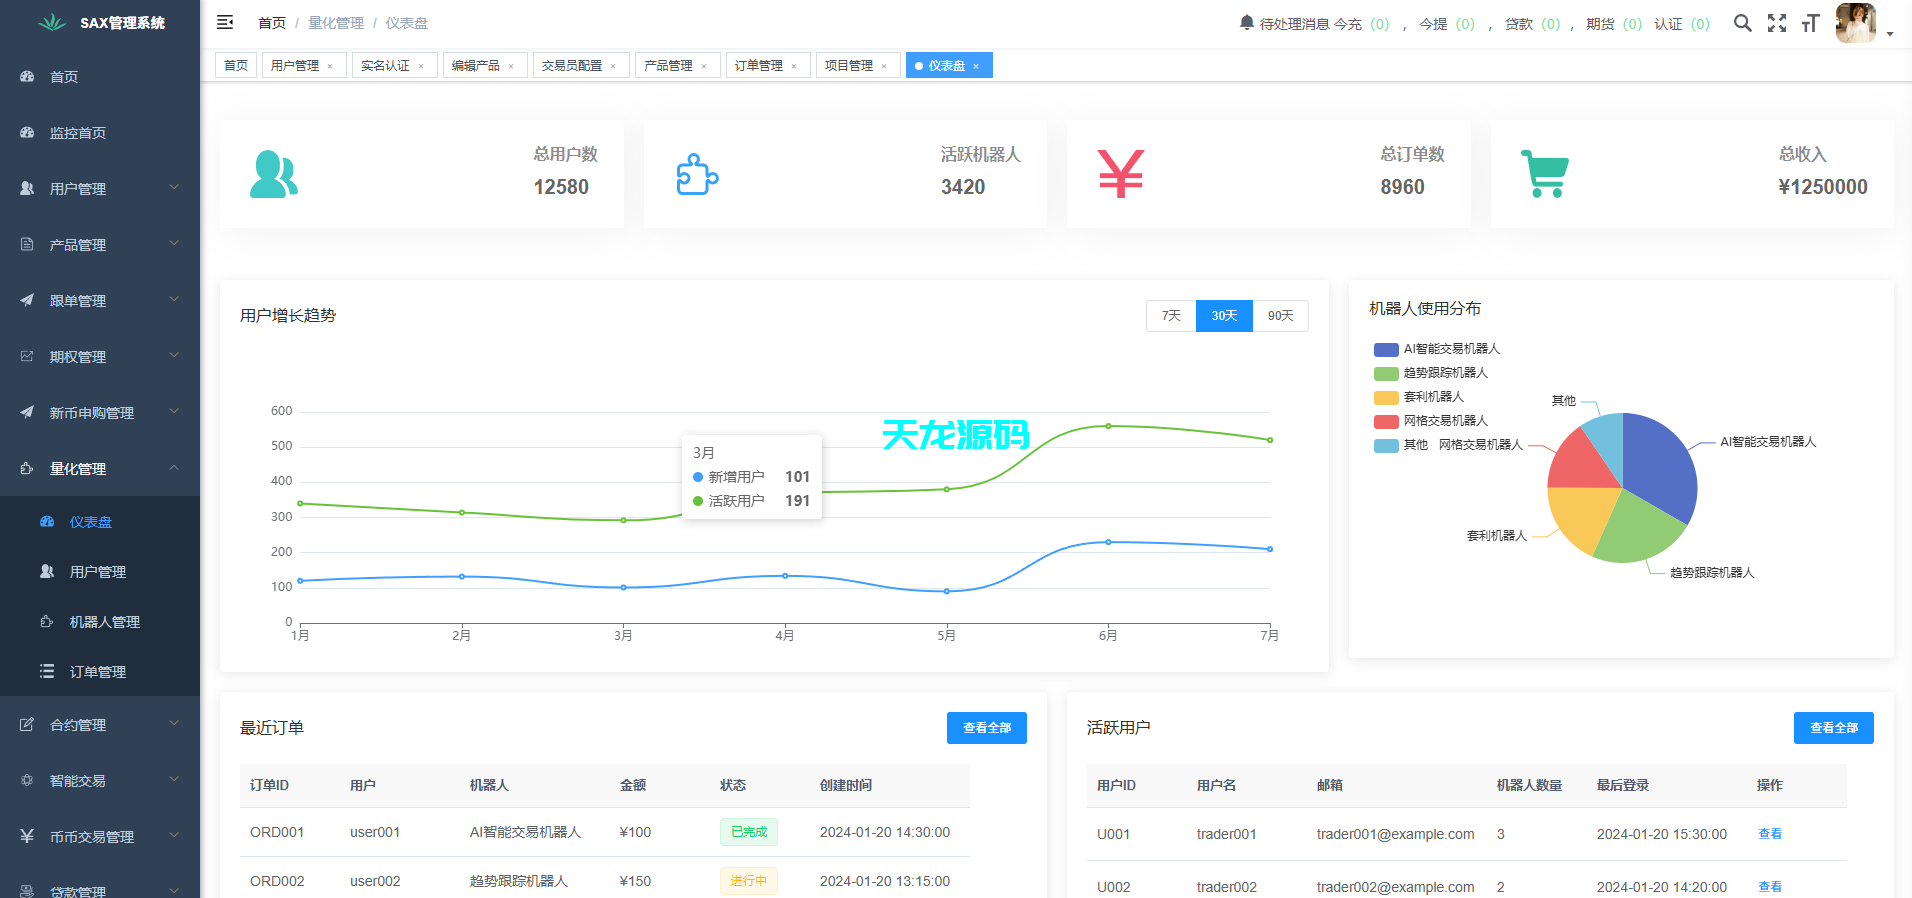Click the 总收入 shopping cart icon

(x=1545, y=174)
